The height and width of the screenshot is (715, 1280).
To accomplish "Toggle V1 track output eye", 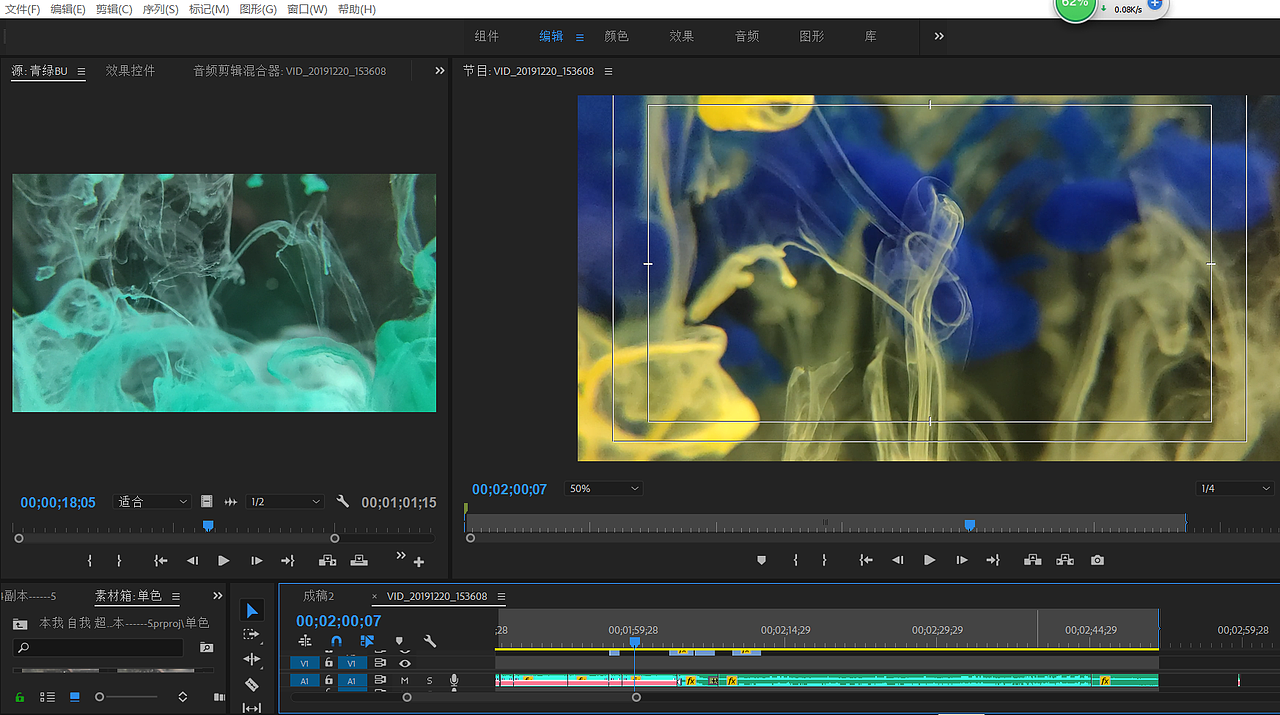I will pos(405,662).
